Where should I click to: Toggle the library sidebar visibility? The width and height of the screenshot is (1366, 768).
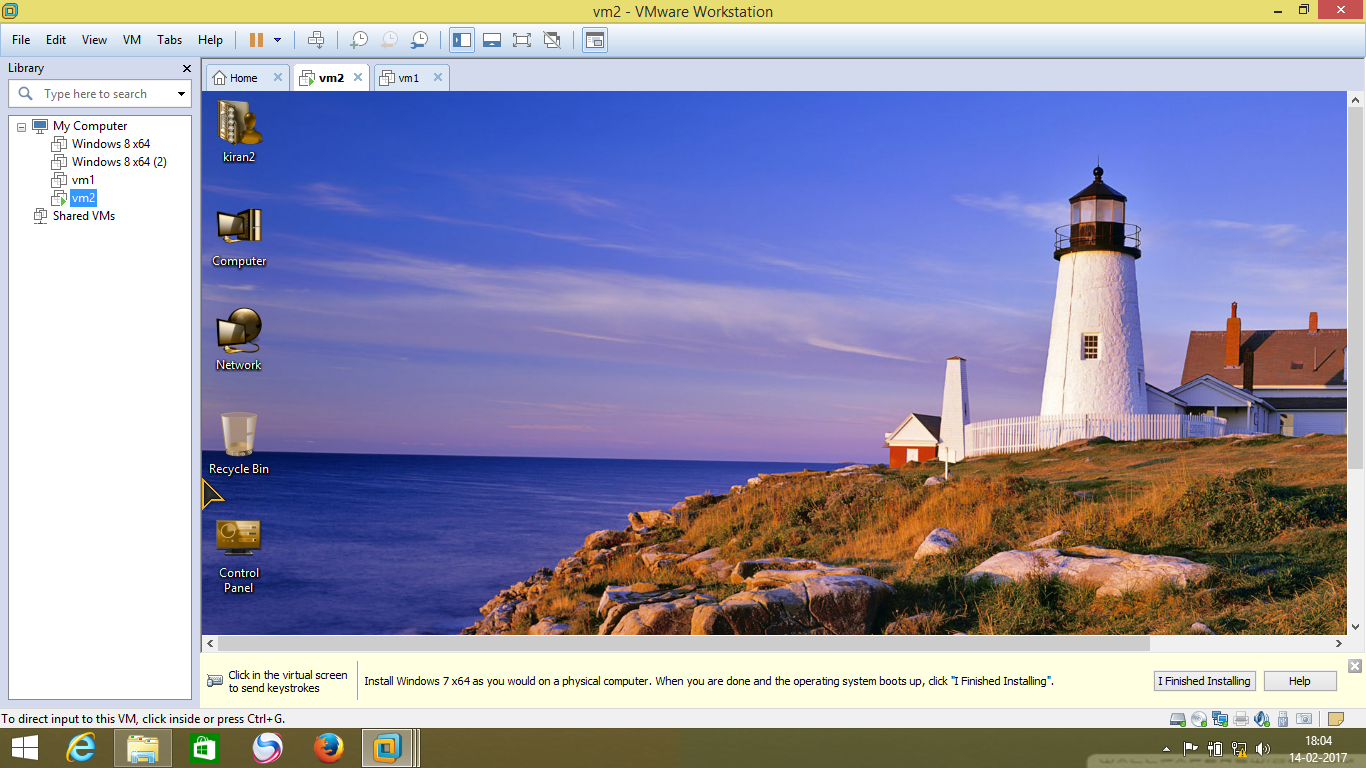[462, 40]
